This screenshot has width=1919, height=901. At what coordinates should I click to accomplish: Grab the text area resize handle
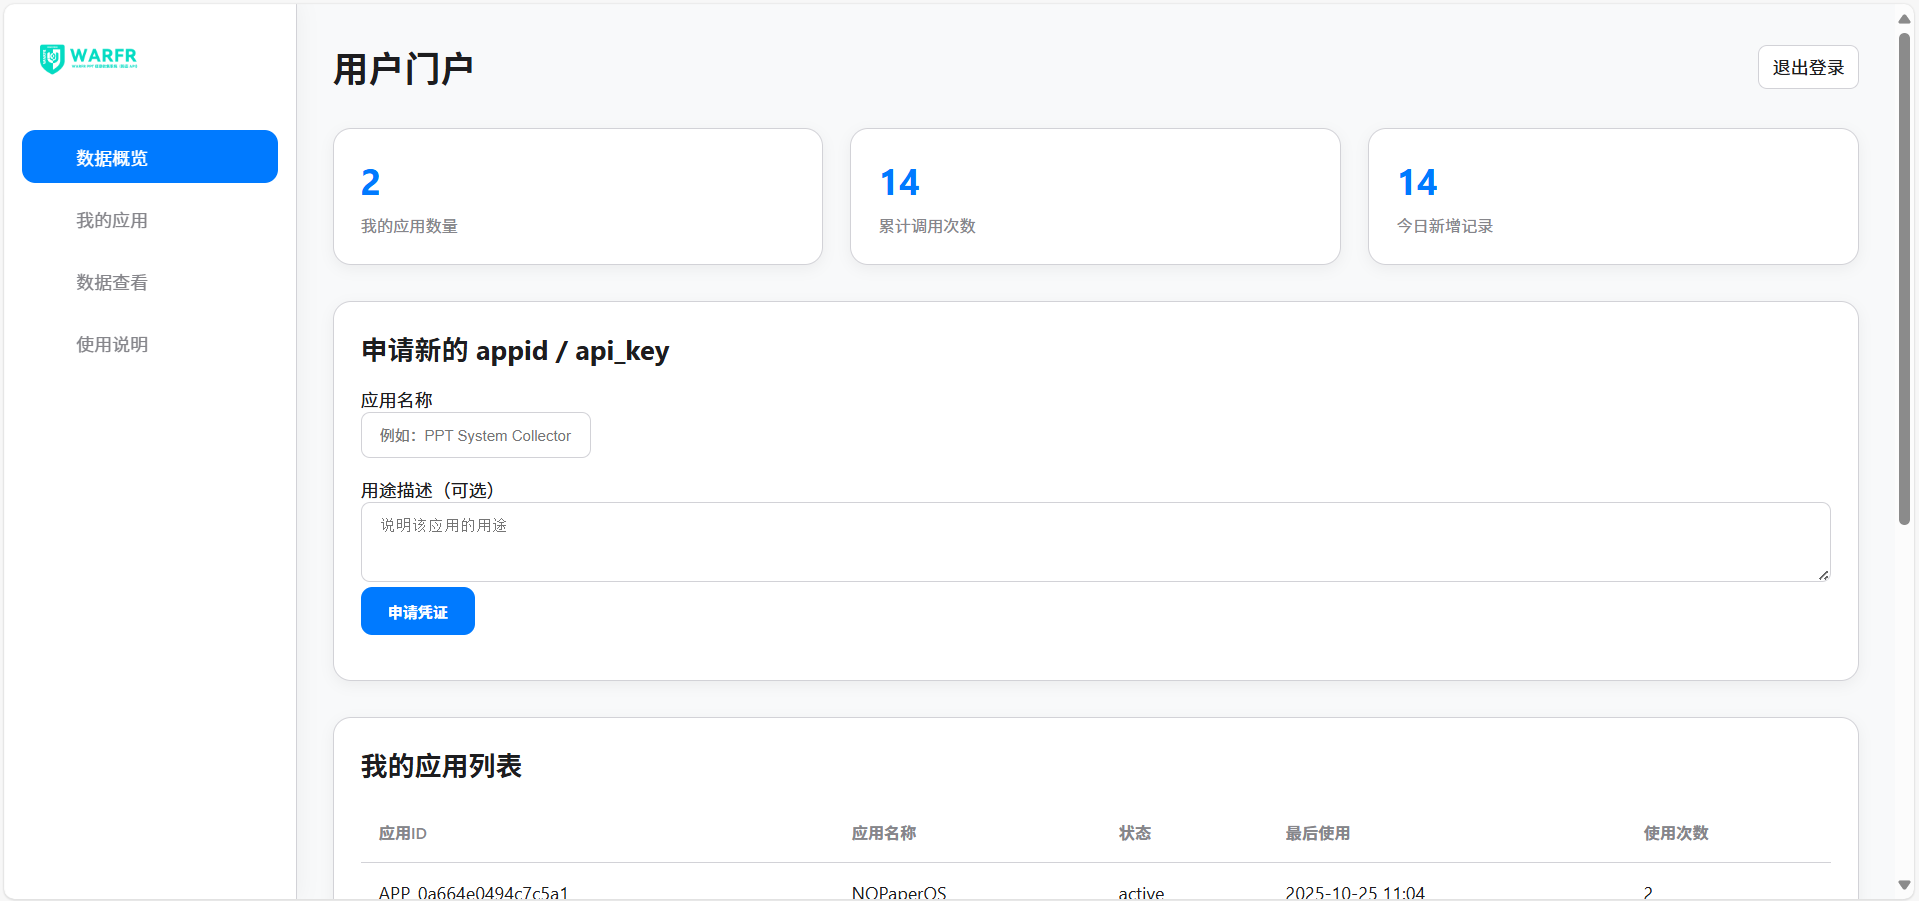pos(1823,575)
